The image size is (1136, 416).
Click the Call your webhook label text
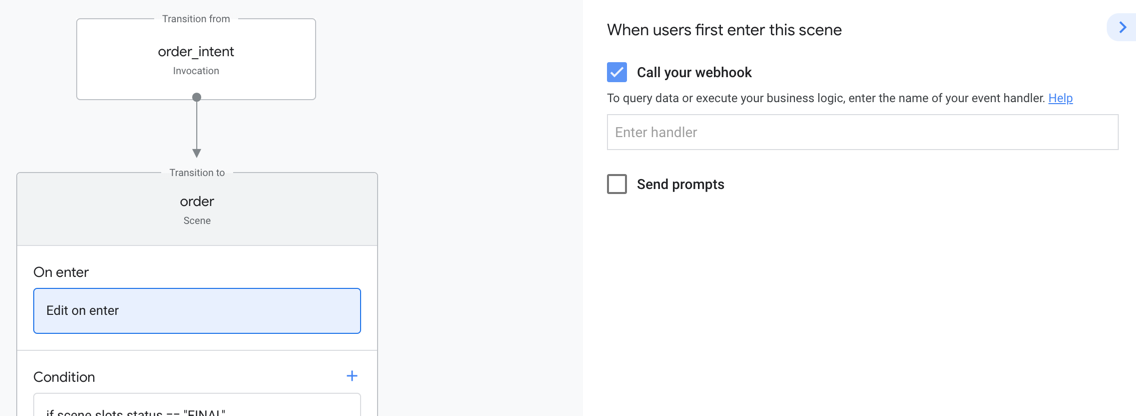tap(694, 72)
